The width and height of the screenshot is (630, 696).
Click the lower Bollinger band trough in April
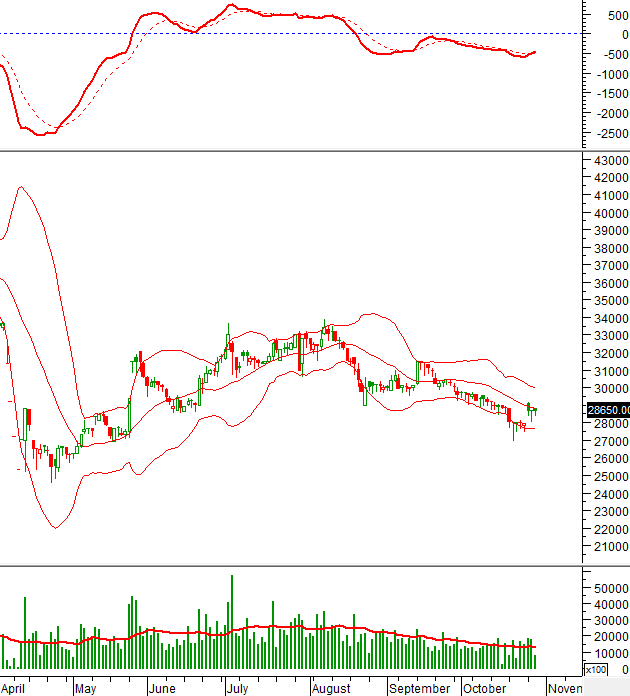54,527
